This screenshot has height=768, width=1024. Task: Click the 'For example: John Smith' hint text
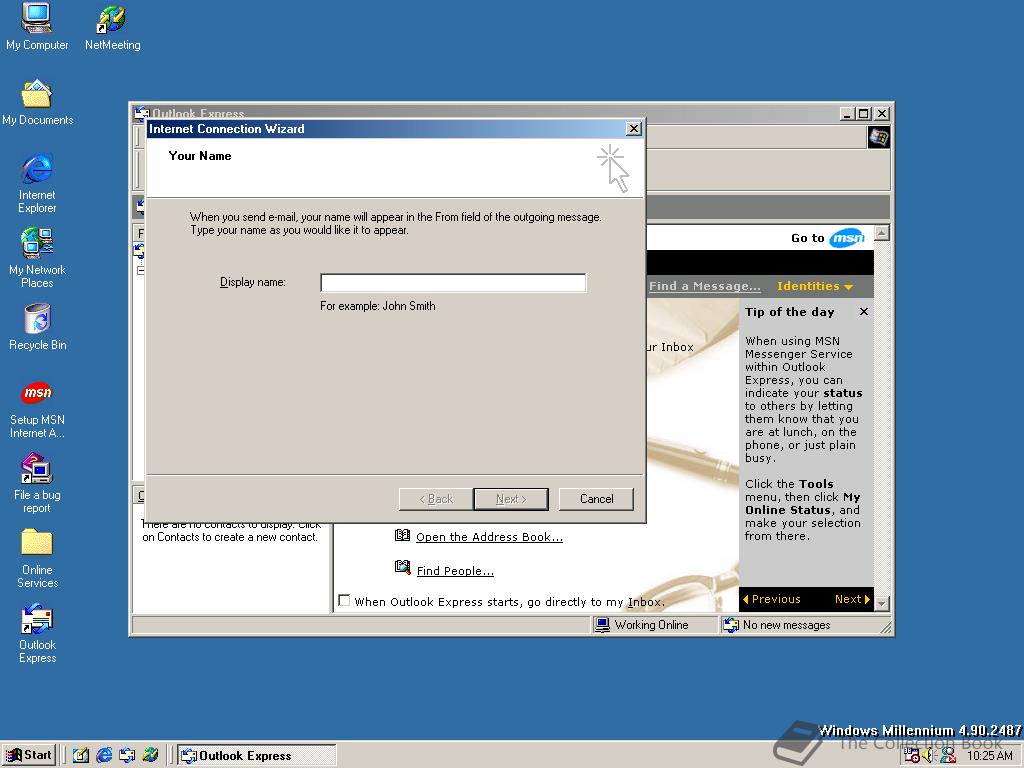377,306
